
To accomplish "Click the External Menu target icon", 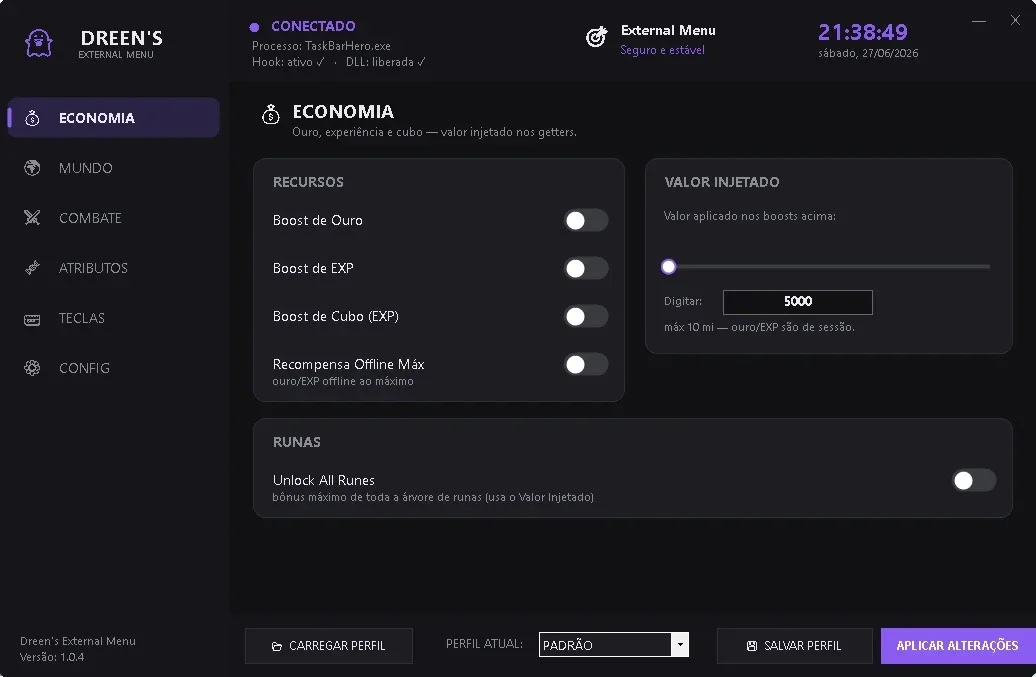I will coord(597,37).
